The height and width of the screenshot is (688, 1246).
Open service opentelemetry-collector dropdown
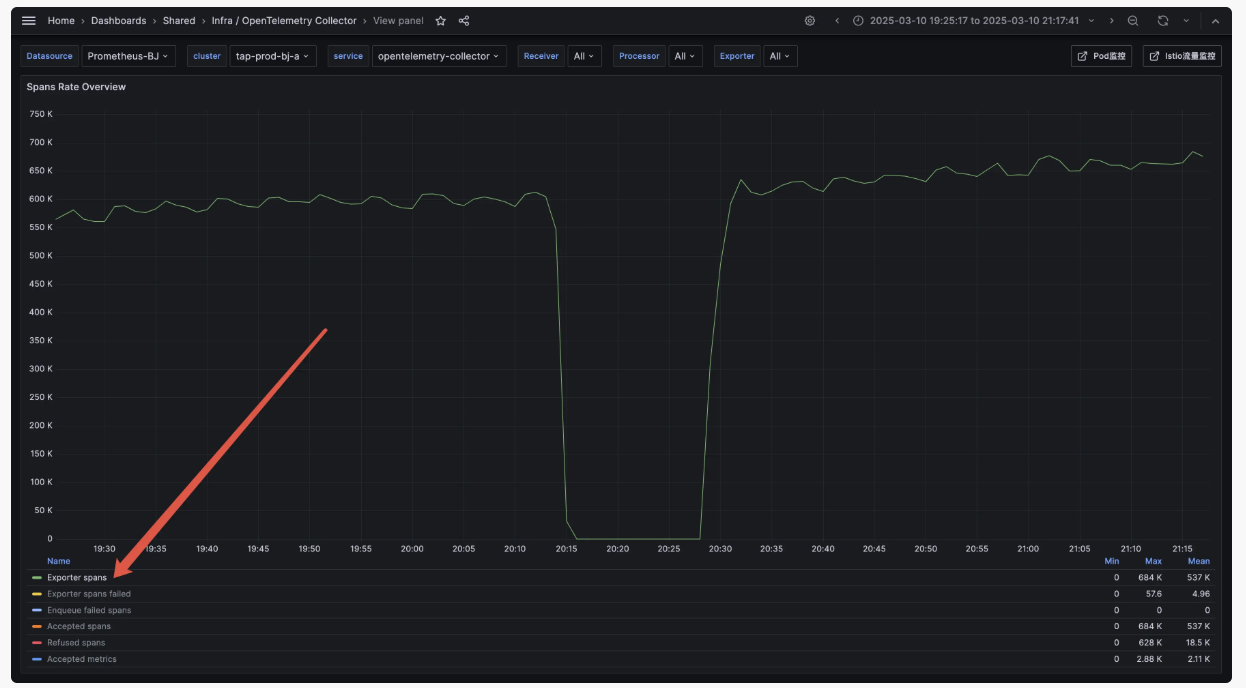coord(439,56)
